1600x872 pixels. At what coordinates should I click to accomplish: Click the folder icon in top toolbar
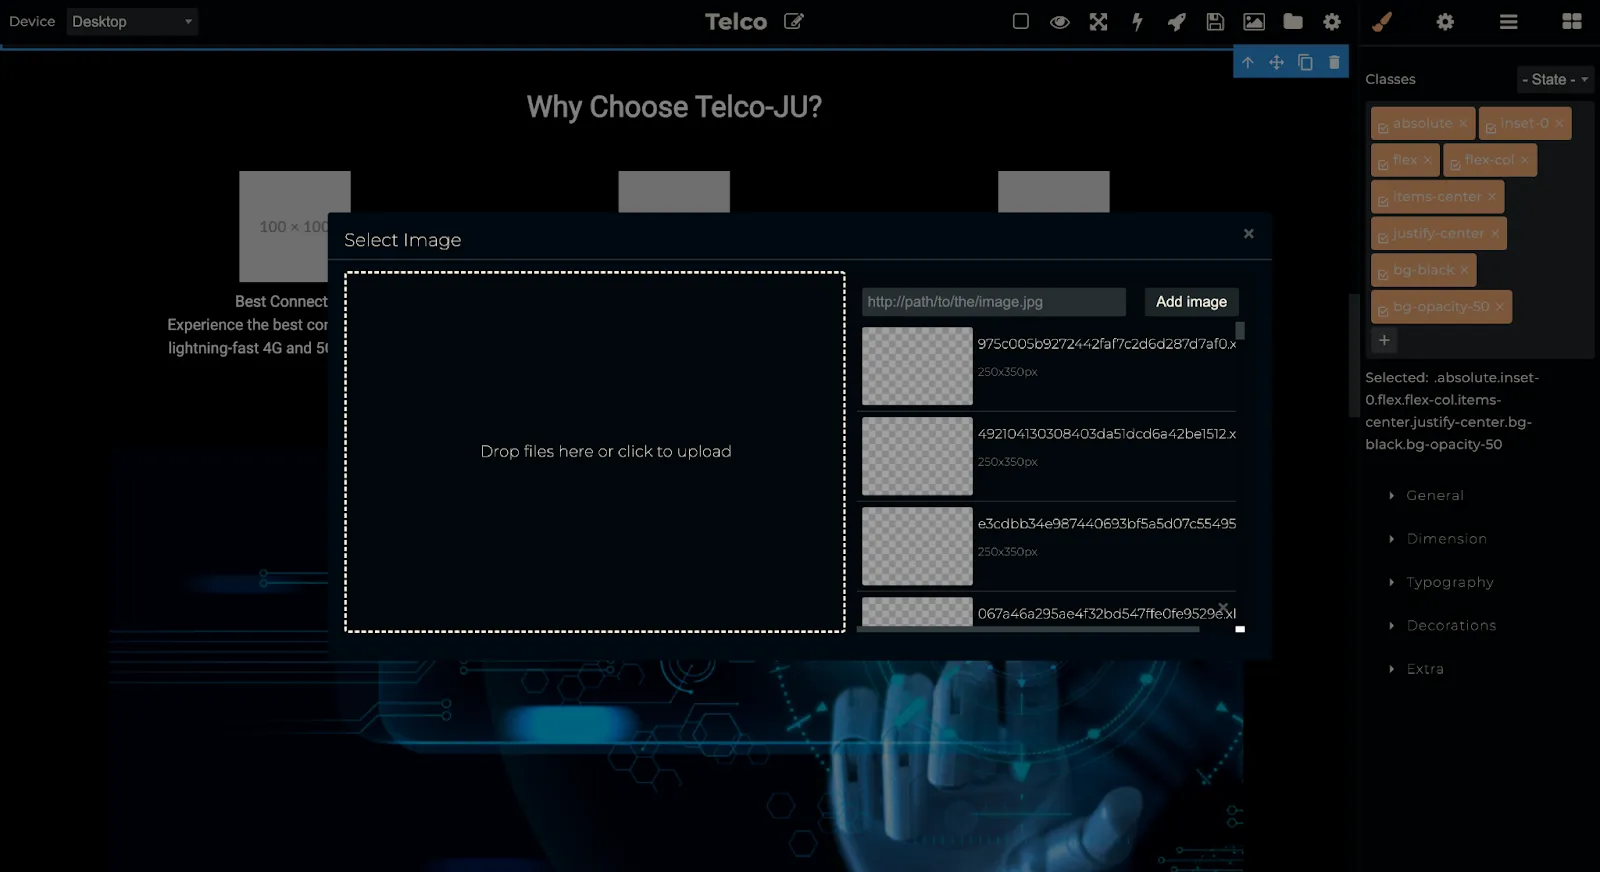pyautogui.click(x=1293, y=21)
